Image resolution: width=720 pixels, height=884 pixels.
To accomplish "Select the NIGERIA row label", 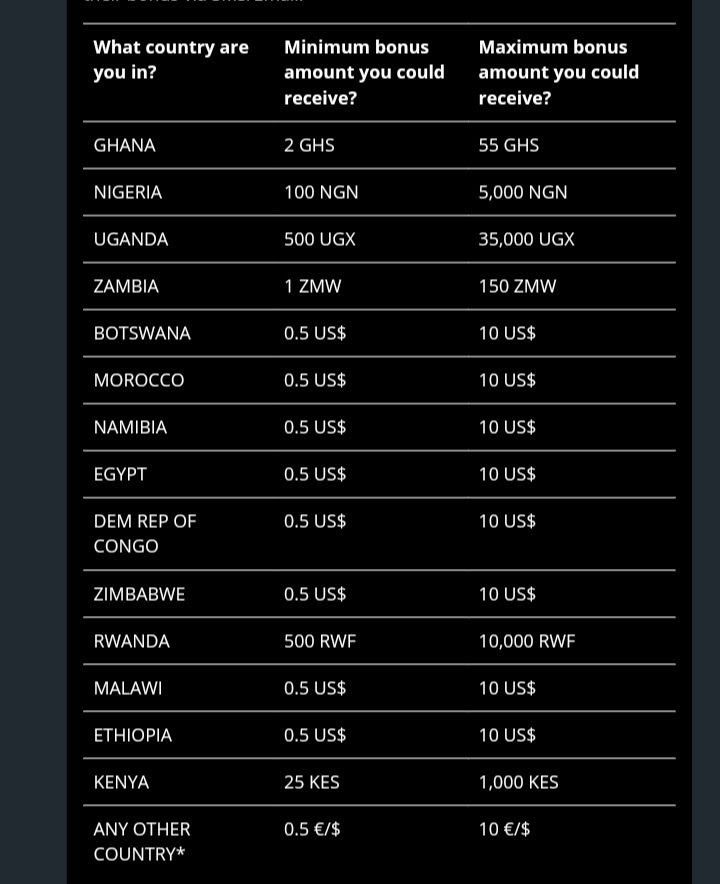I will point(128,192).
